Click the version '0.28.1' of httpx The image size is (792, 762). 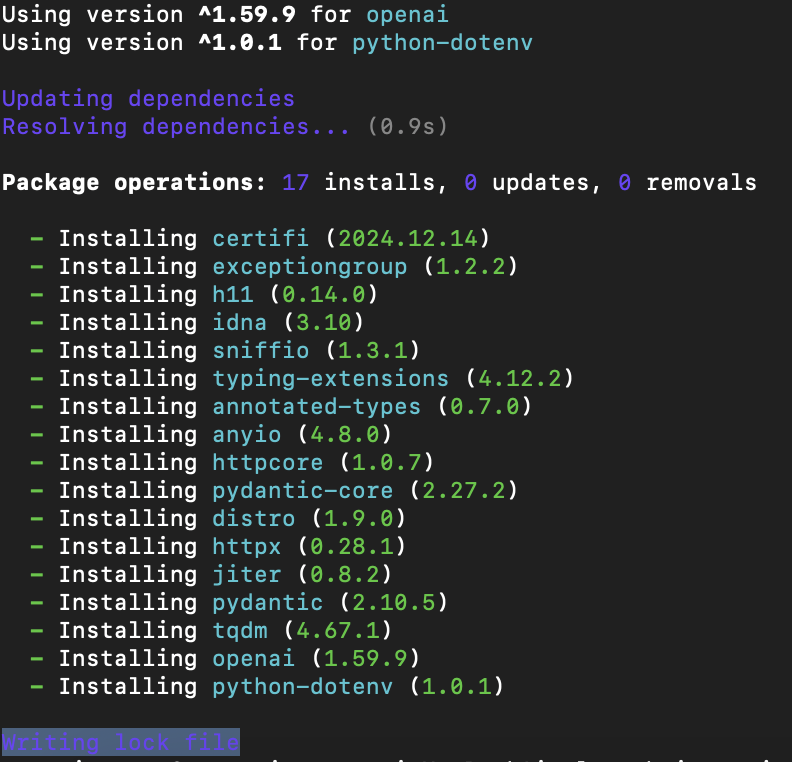click(x=352, y=547)
